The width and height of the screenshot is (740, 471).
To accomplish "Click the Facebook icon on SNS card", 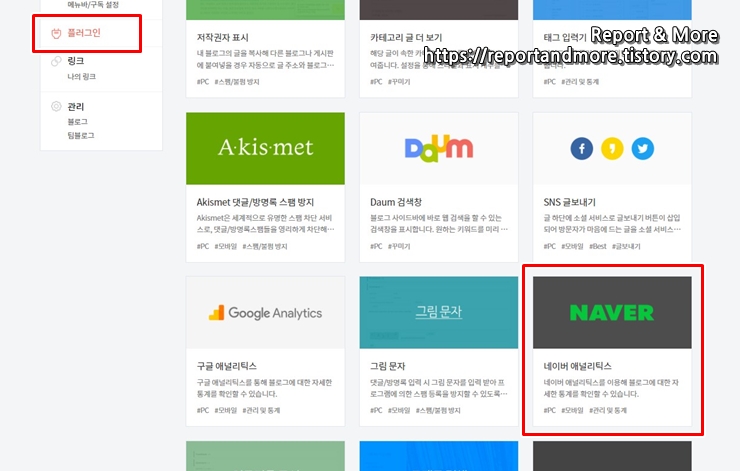I will 581,149.
